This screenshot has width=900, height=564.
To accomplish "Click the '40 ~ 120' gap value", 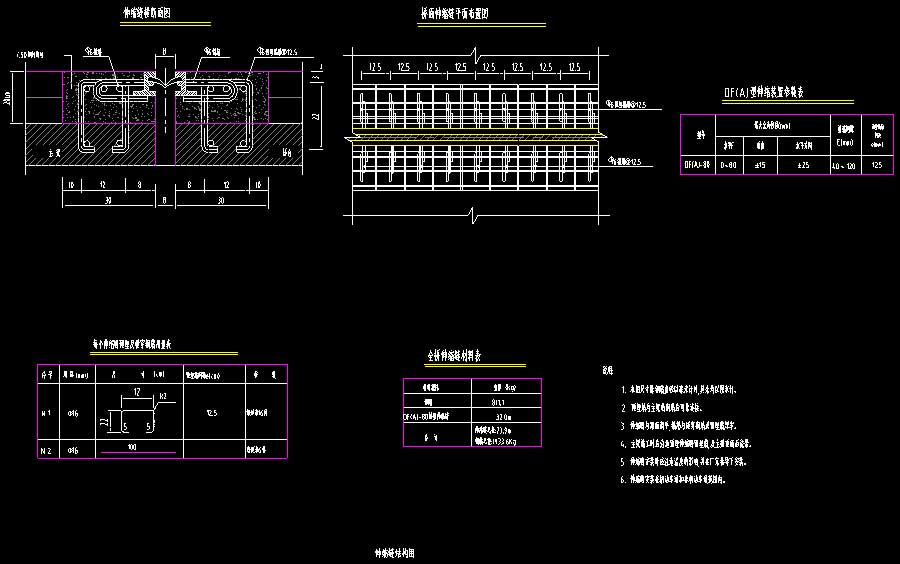I will tap(844, 166).
